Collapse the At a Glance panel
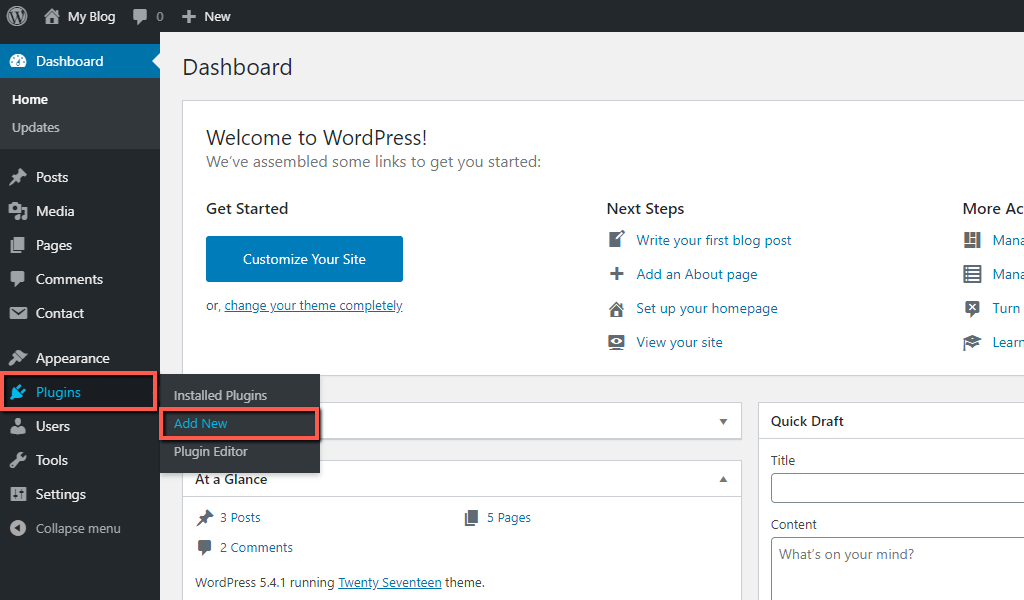1024x600 pixels. coord(723,479)
